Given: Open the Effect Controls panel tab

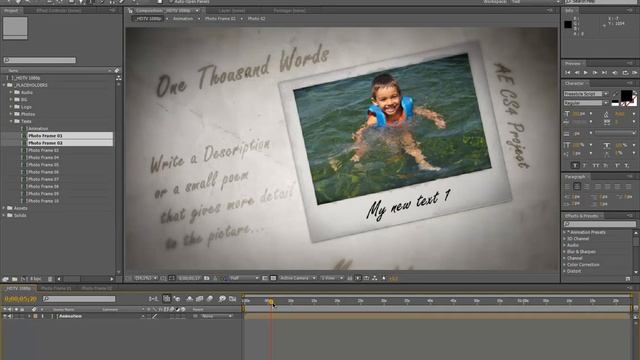Looking at the screenshot, I should tap(59, 11).
